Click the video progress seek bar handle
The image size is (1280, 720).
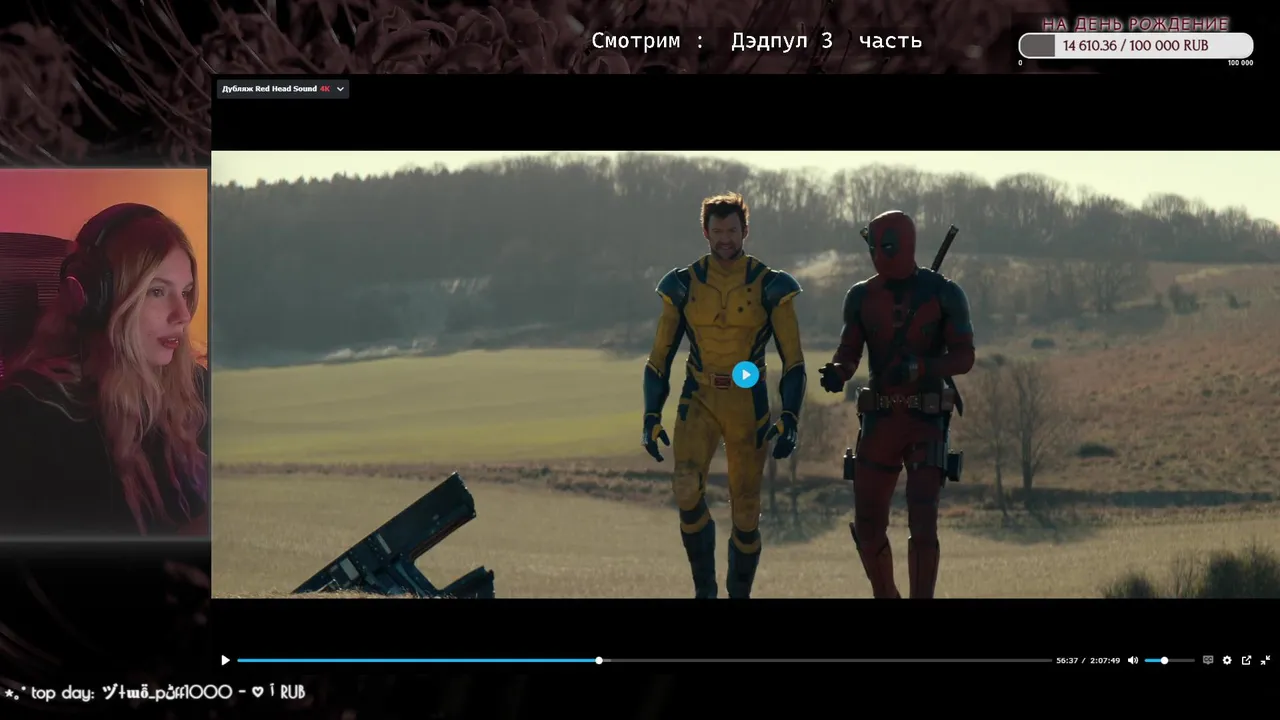point(599,660)
